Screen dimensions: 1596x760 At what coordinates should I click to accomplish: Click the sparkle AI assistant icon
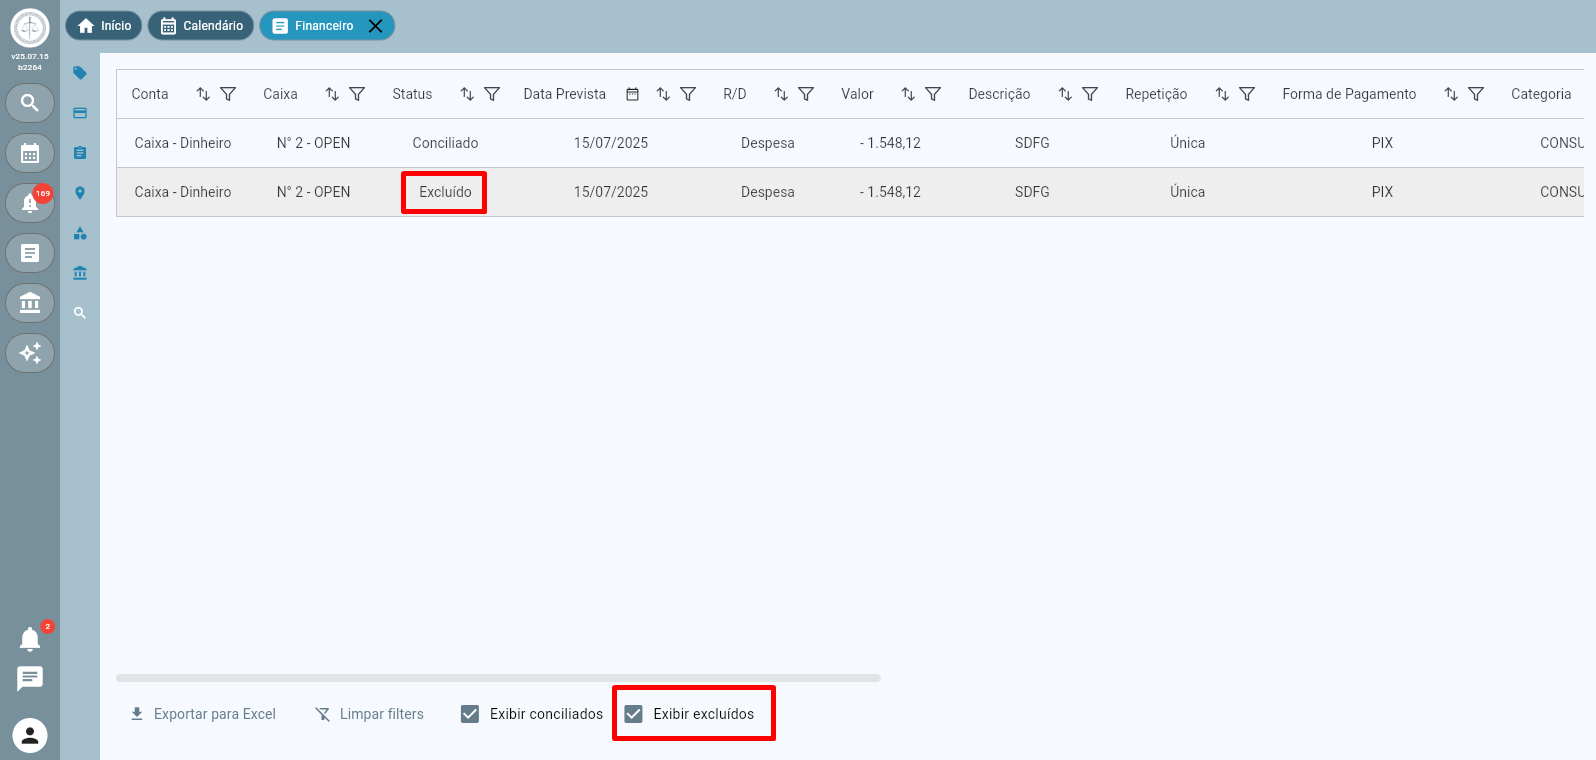[x=30, y=353]
